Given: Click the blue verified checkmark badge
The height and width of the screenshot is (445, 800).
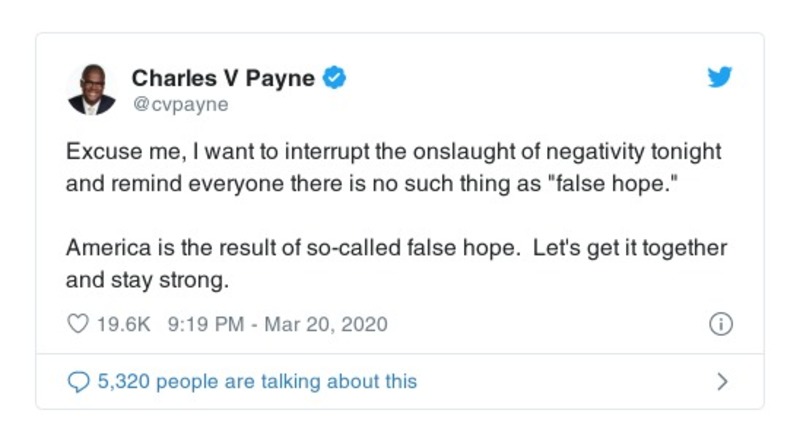Looking at the screenshot, I should (337, 78).
